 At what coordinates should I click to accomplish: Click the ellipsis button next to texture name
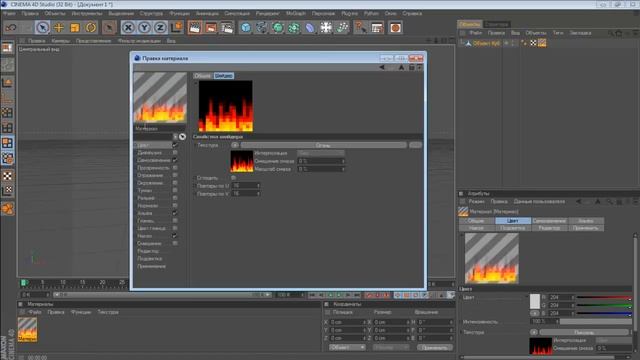point(416,145)
